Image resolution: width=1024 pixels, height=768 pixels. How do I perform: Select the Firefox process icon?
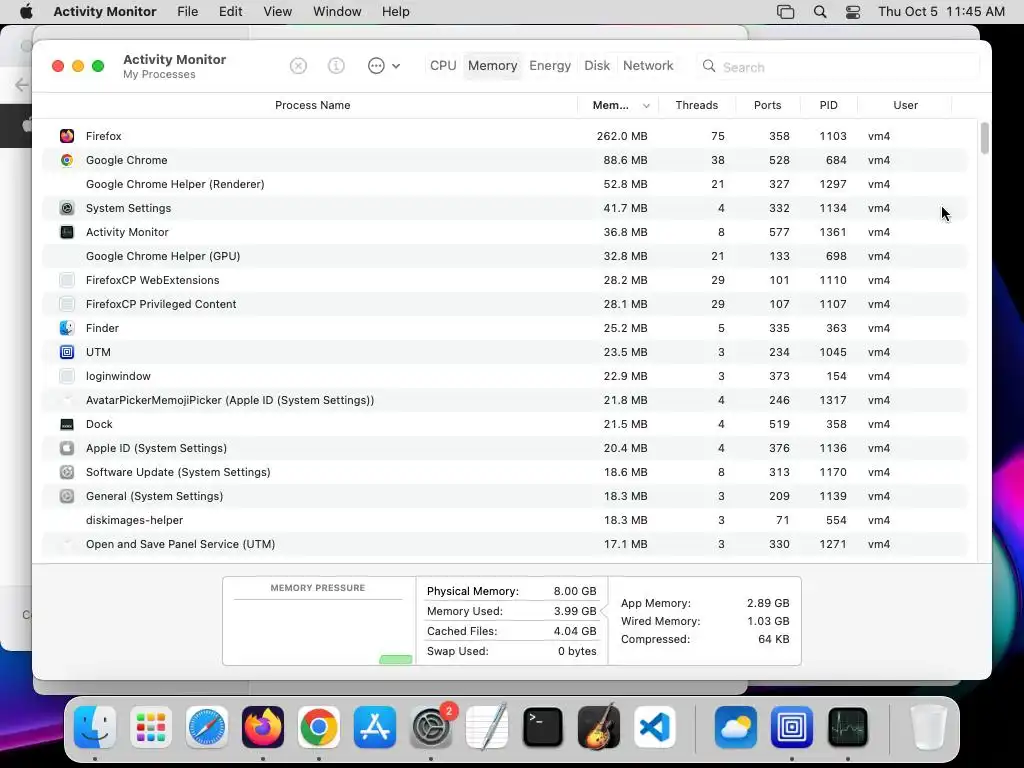67,136
